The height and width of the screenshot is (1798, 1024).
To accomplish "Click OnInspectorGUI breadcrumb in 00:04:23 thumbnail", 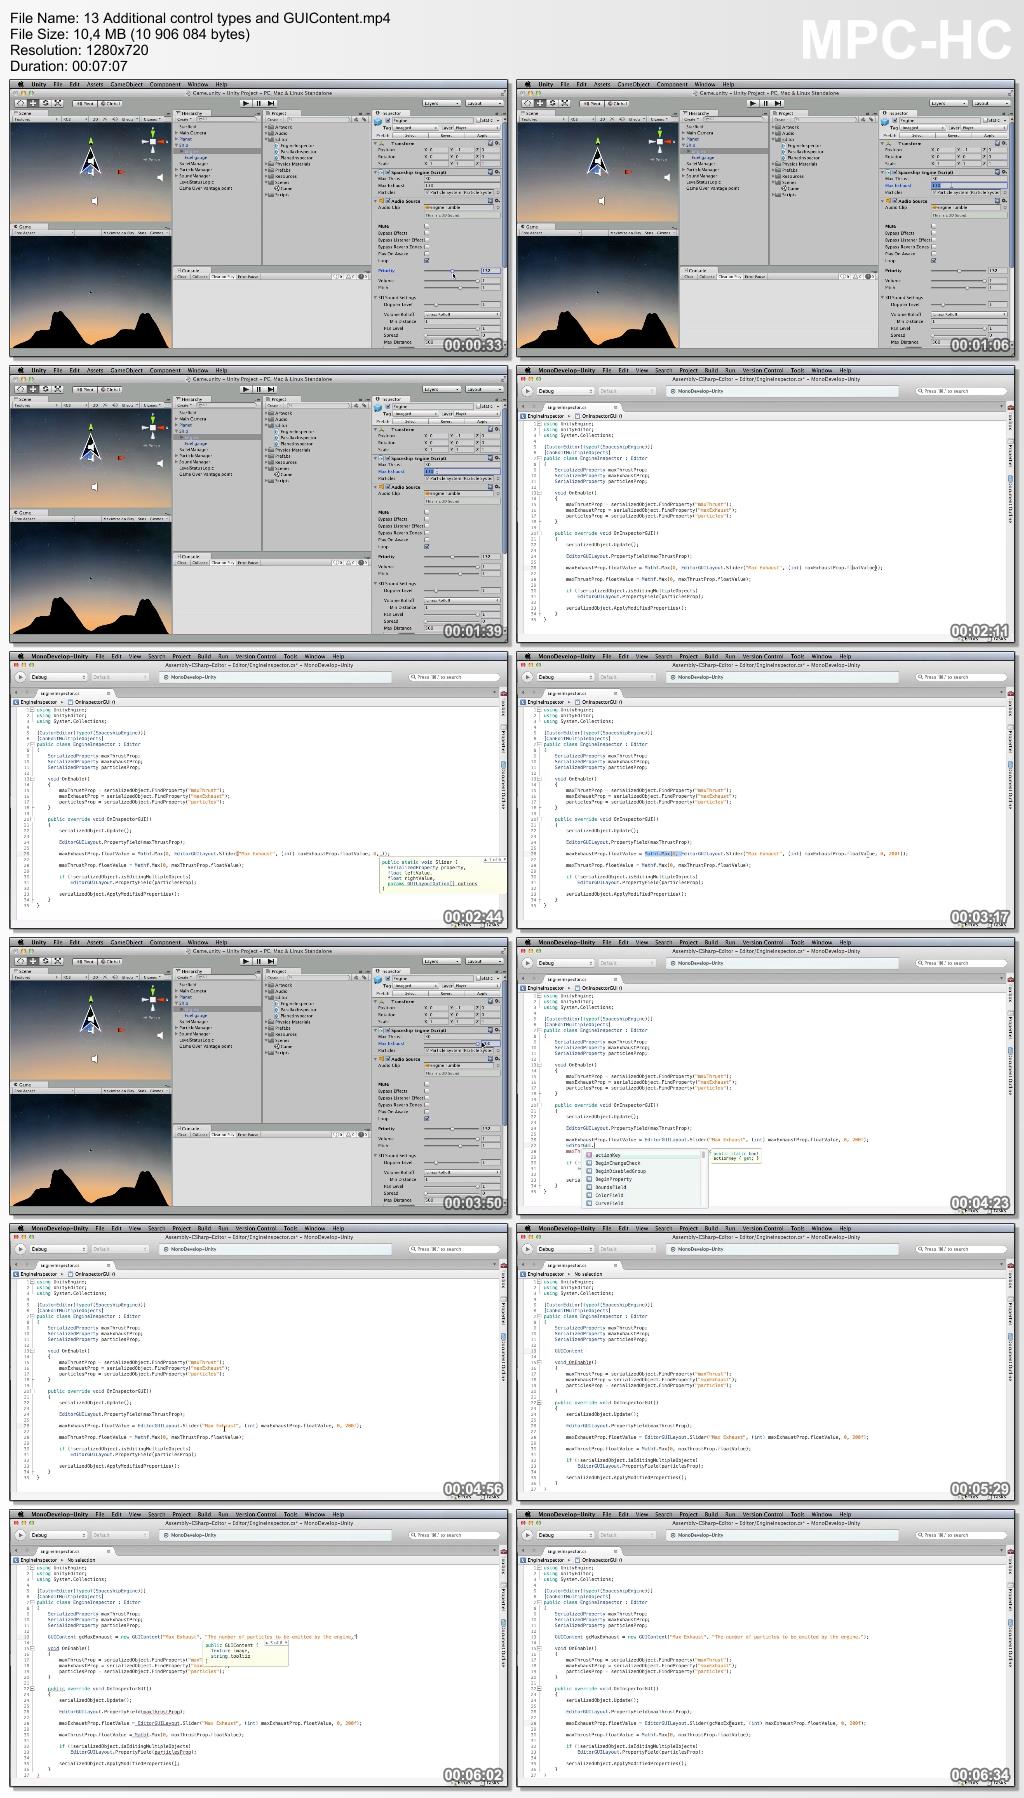I will [x=599, y=988].
